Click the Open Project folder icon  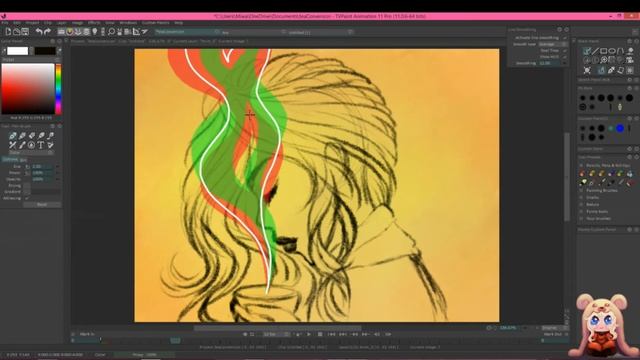[x=17, y=31]
